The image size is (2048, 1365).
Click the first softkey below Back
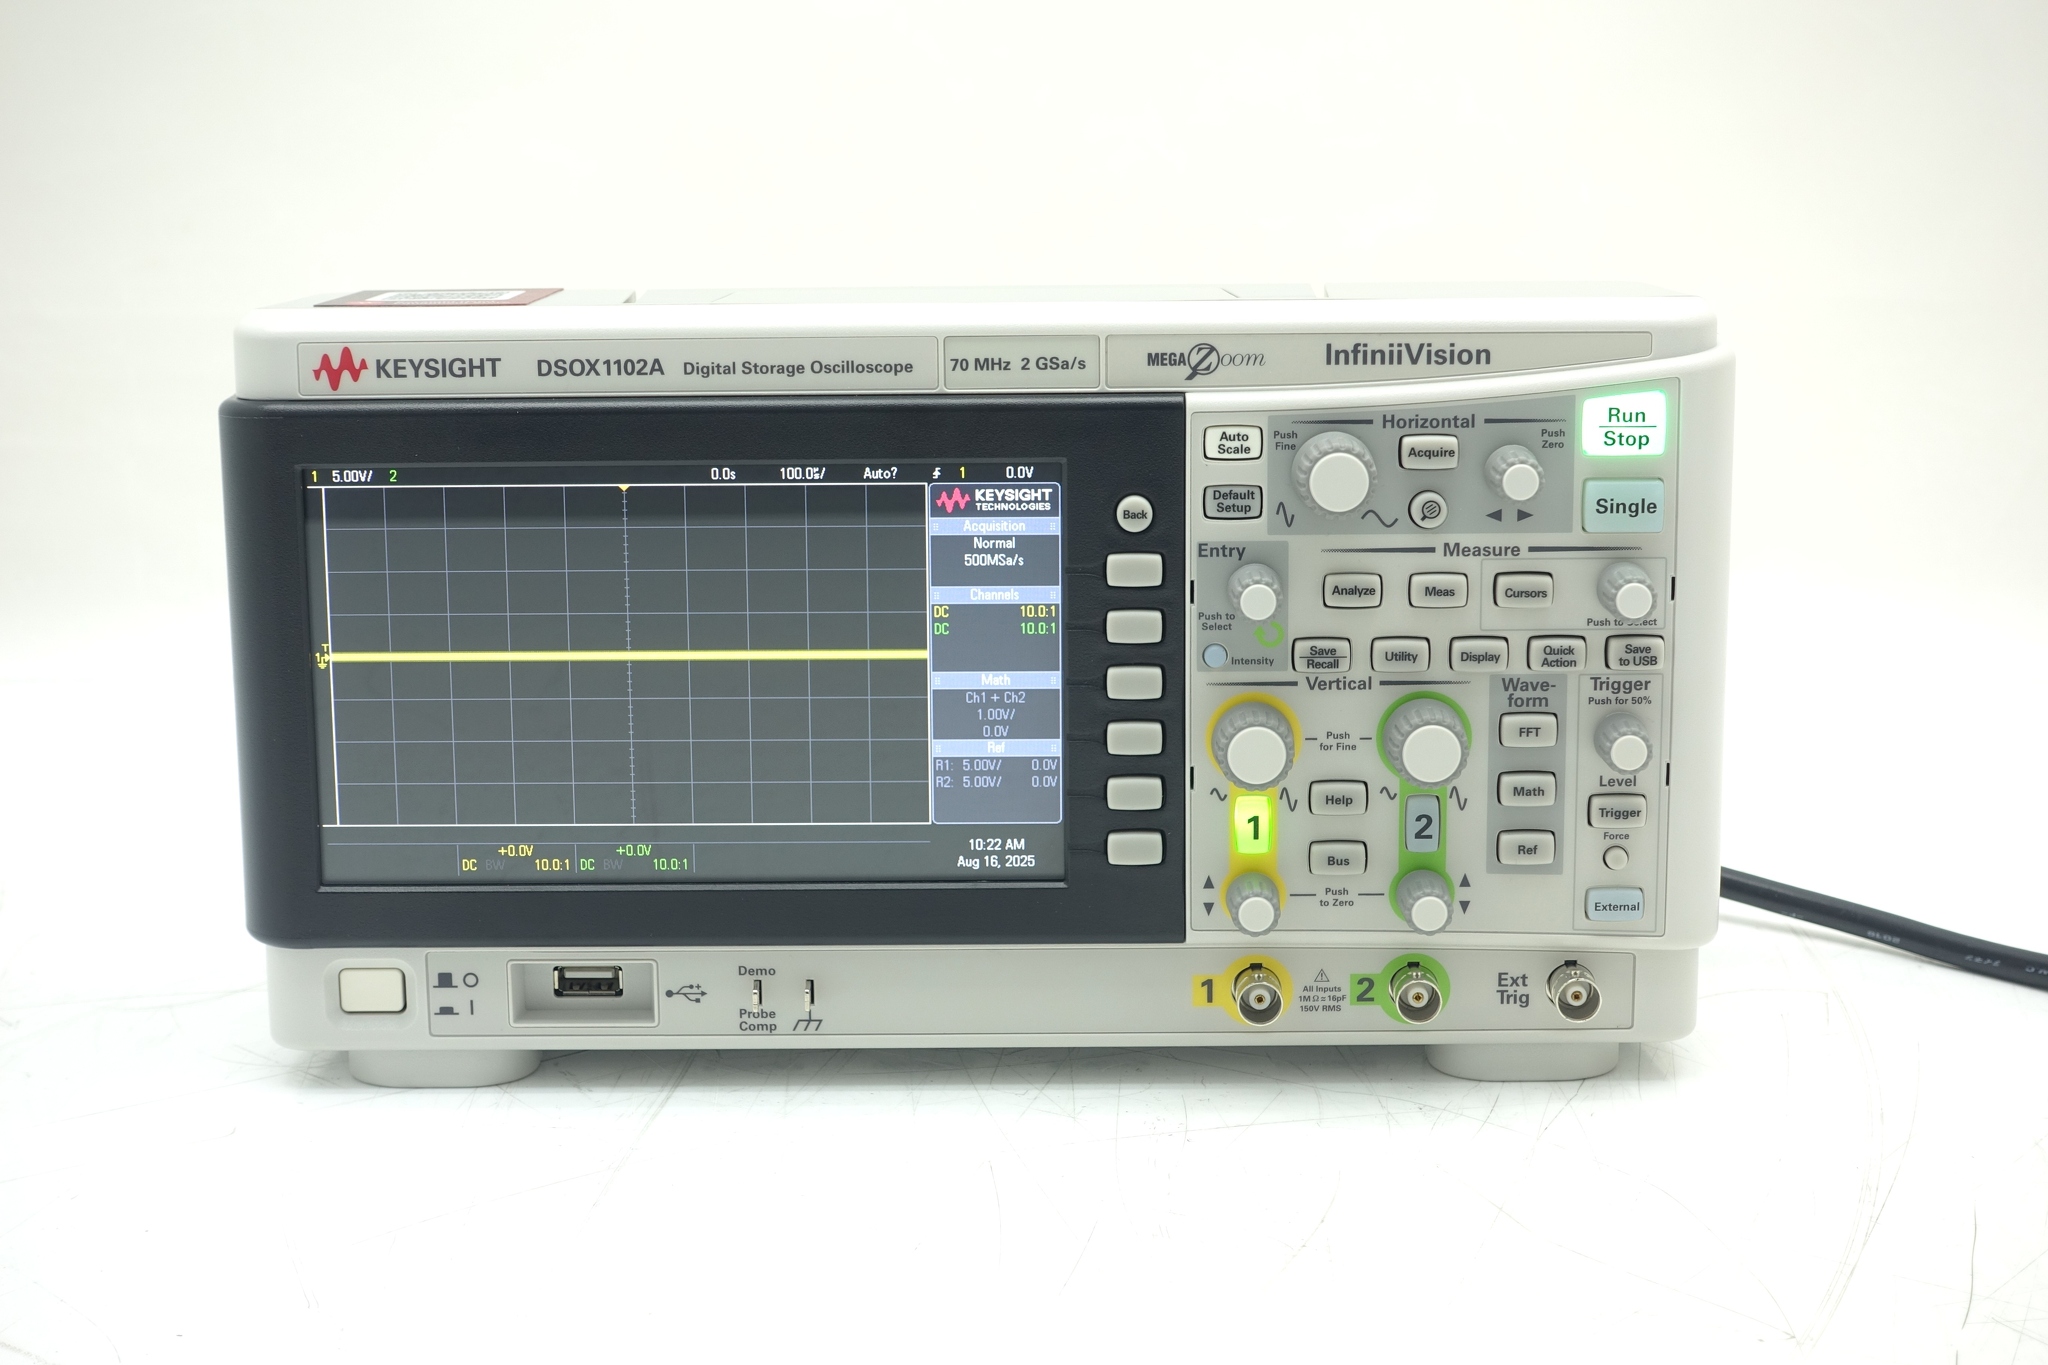tap(1134, 570)
